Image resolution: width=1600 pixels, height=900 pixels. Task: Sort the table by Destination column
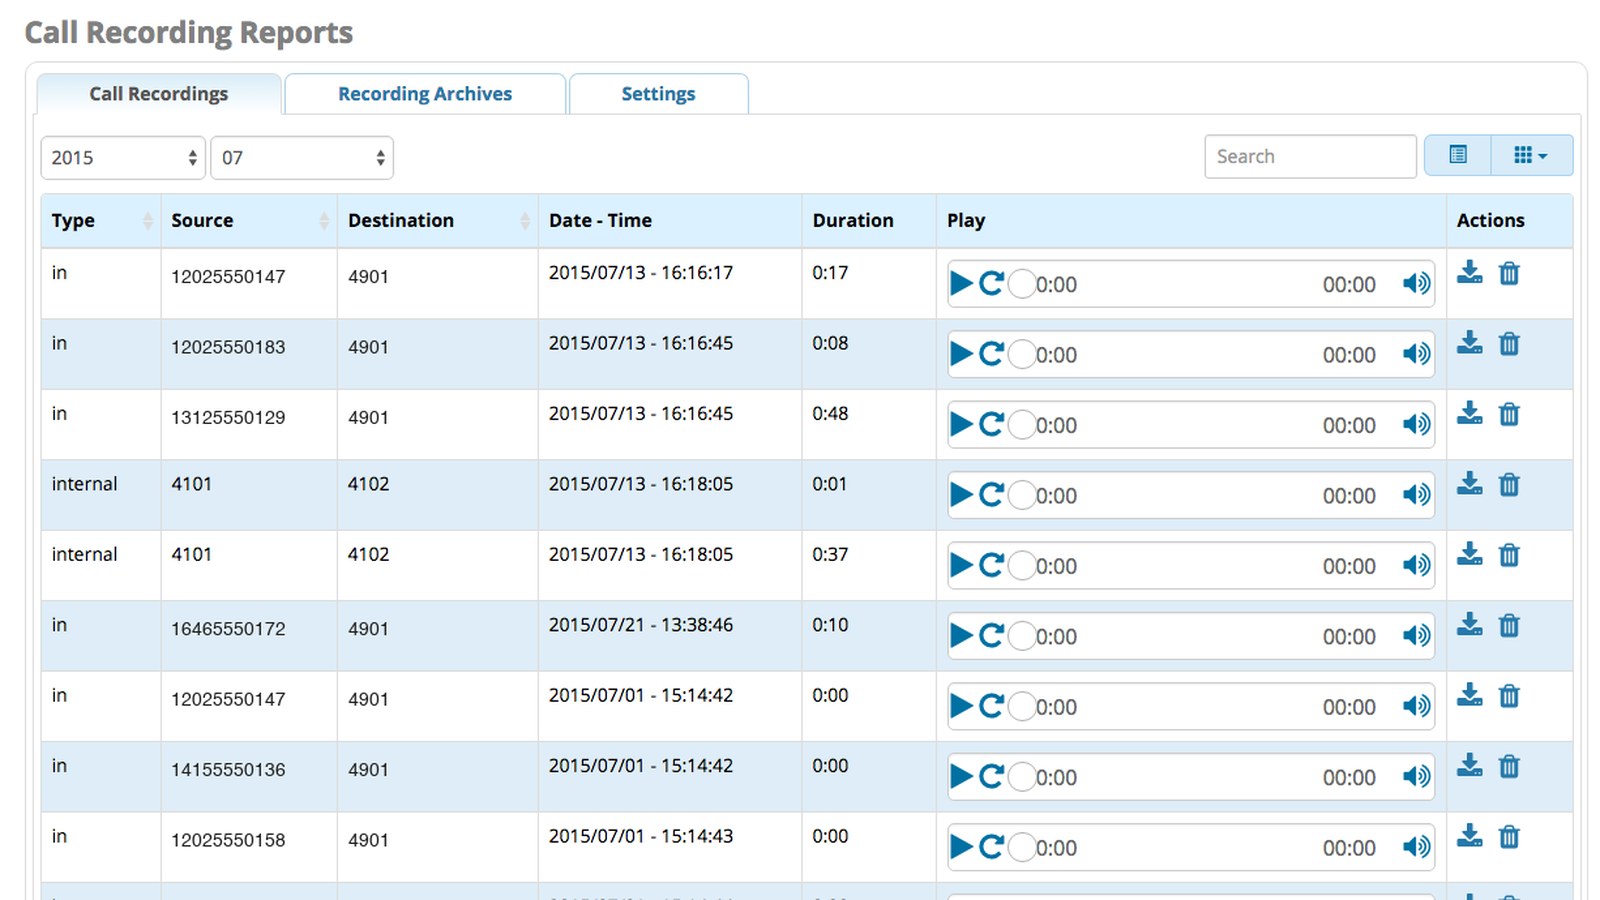(x=438, y=221)
